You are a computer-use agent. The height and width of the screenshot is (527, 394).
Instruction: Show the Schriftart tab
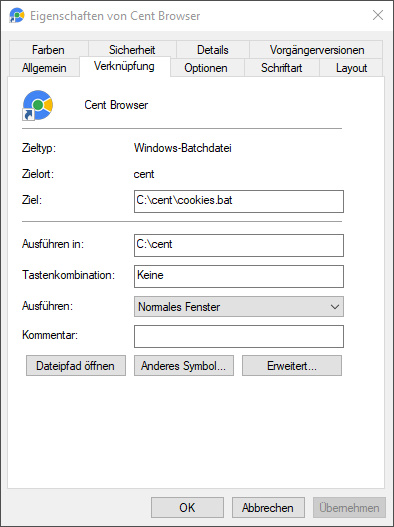(281, 68)
